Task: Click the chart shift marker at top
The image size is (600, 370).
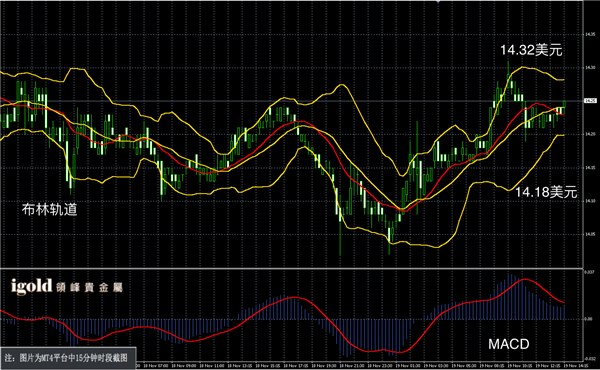Action: (439, 2)
